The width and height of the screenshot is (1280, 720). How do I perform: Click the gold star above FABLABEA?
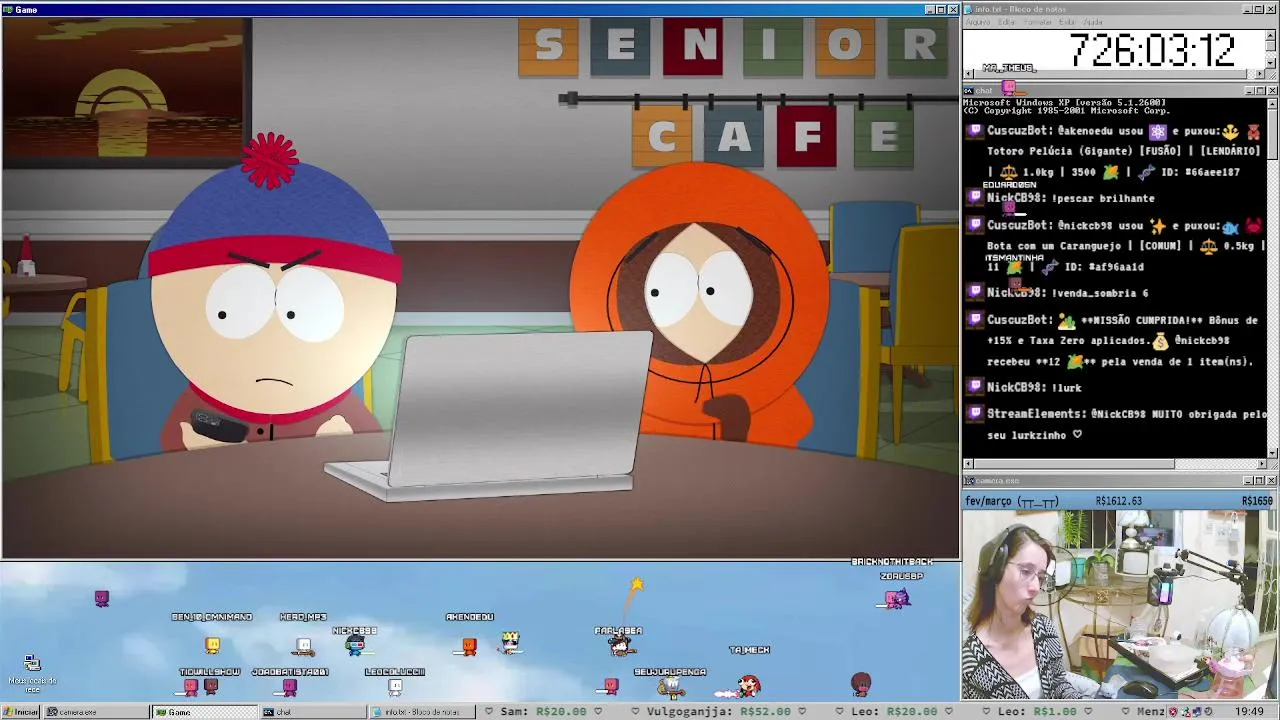(636, 584)
